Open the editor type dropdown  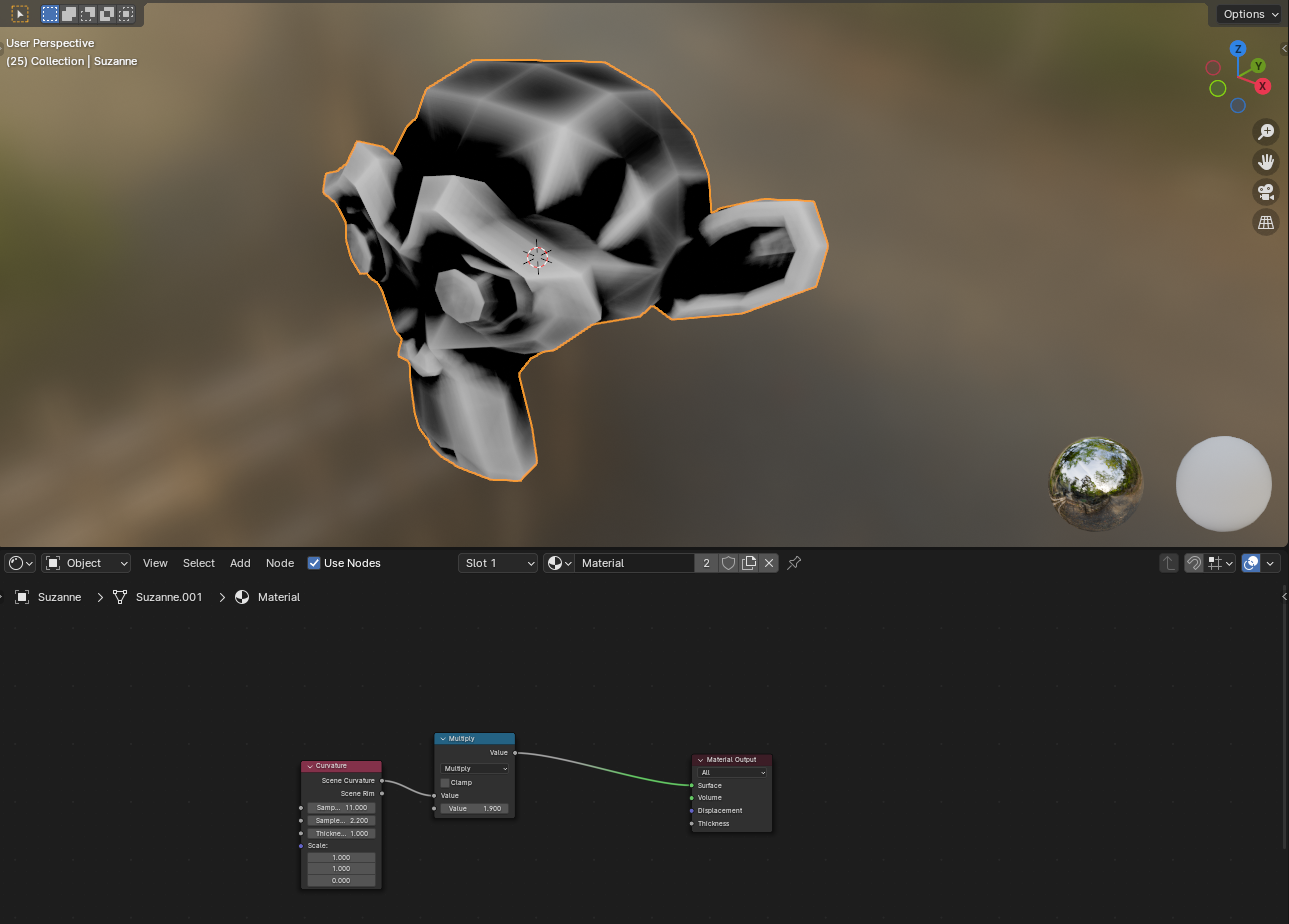point(21,563)
